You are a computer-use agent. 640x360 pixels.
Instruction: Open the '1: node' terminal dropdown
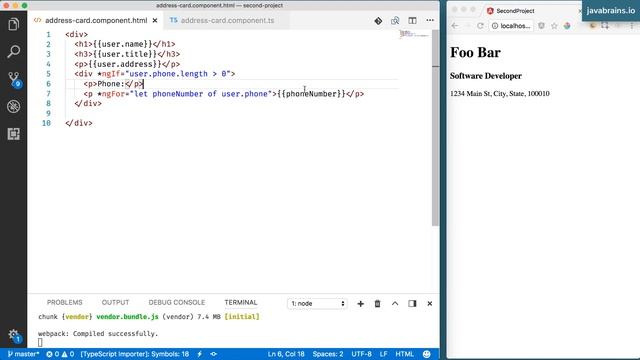click(x=317, y=304)
